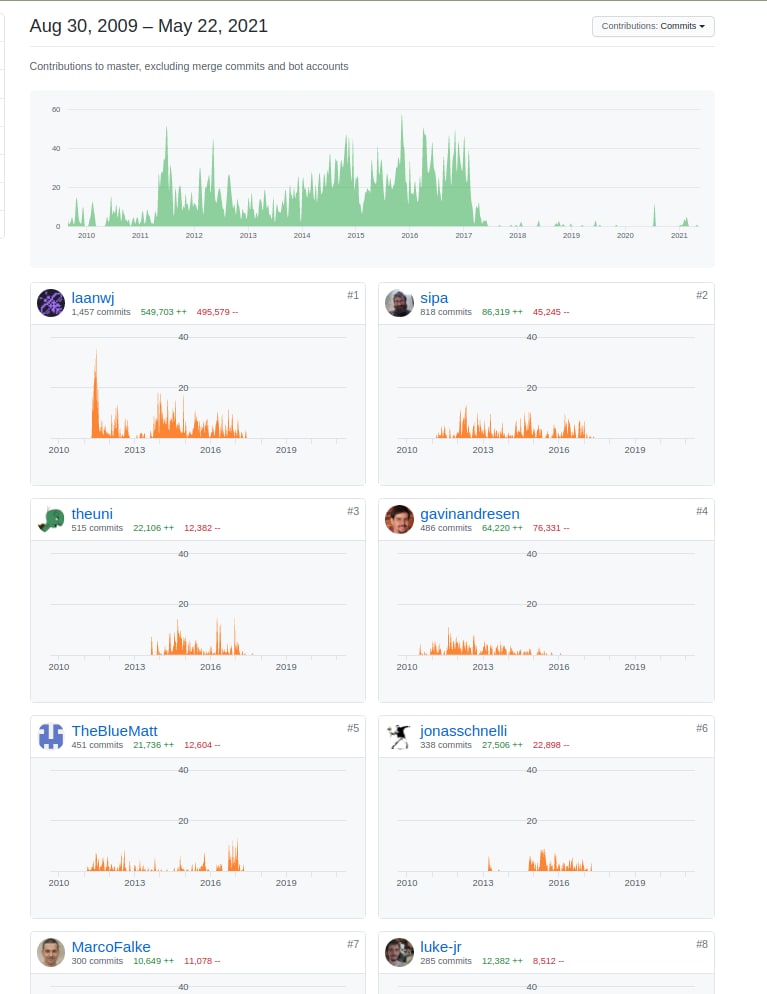767x994 pixels.
Task: Open MarcoFalke's profile link
Action: [x=111, y=947]
